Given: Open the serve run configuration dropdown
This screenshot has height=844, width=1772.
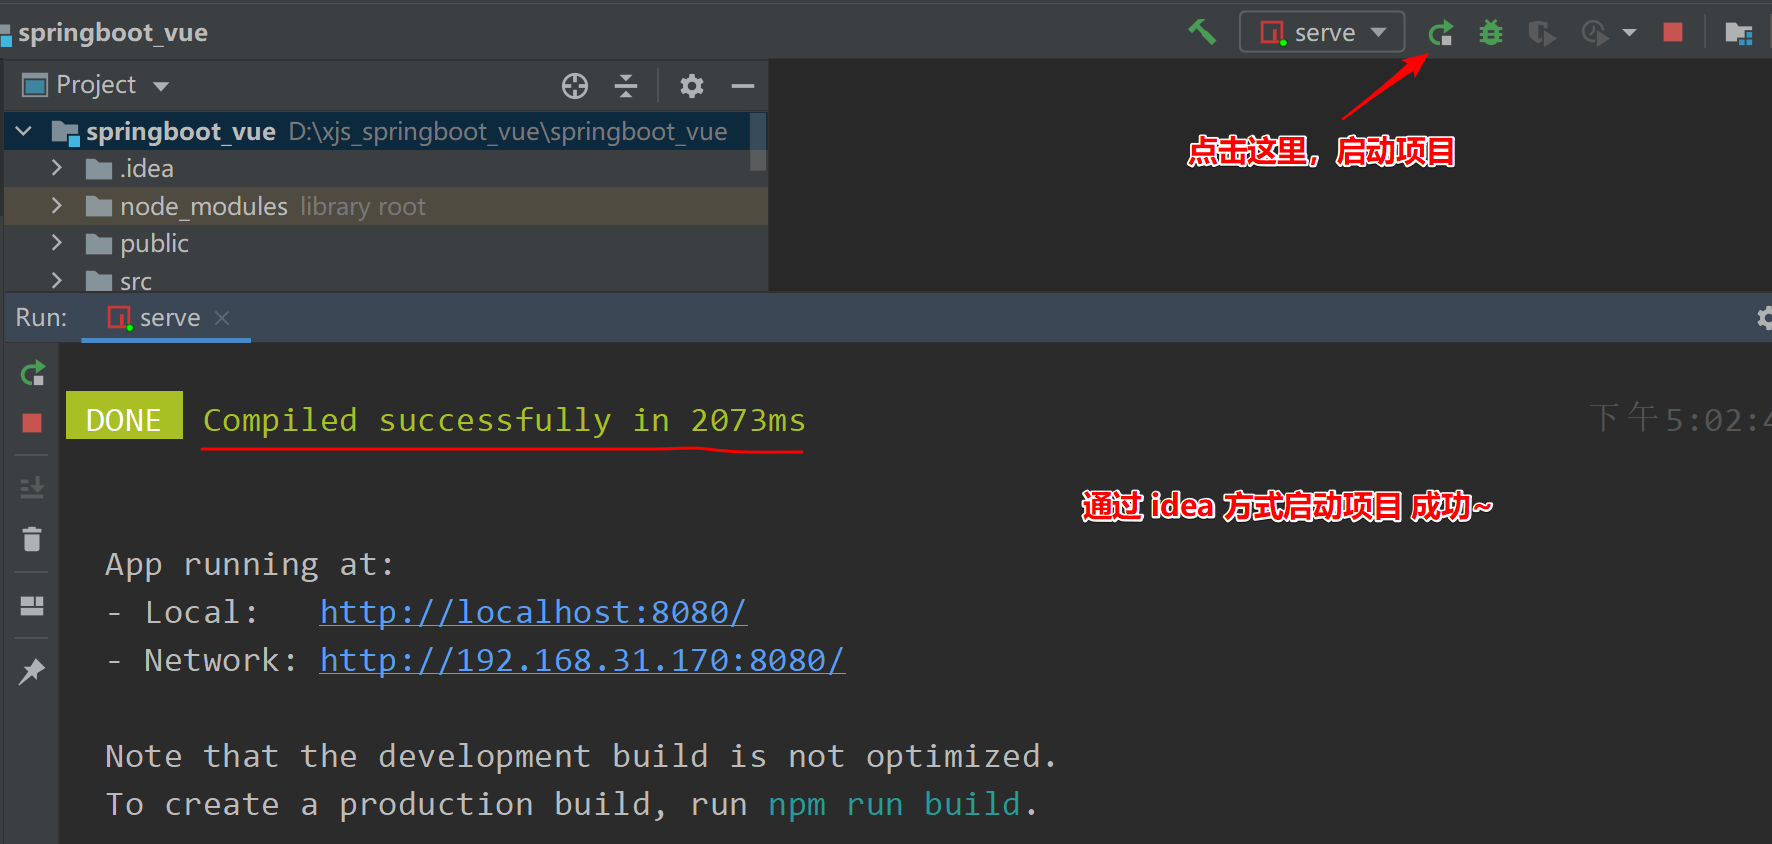Looking at the screenshot, I should 1322,32.
